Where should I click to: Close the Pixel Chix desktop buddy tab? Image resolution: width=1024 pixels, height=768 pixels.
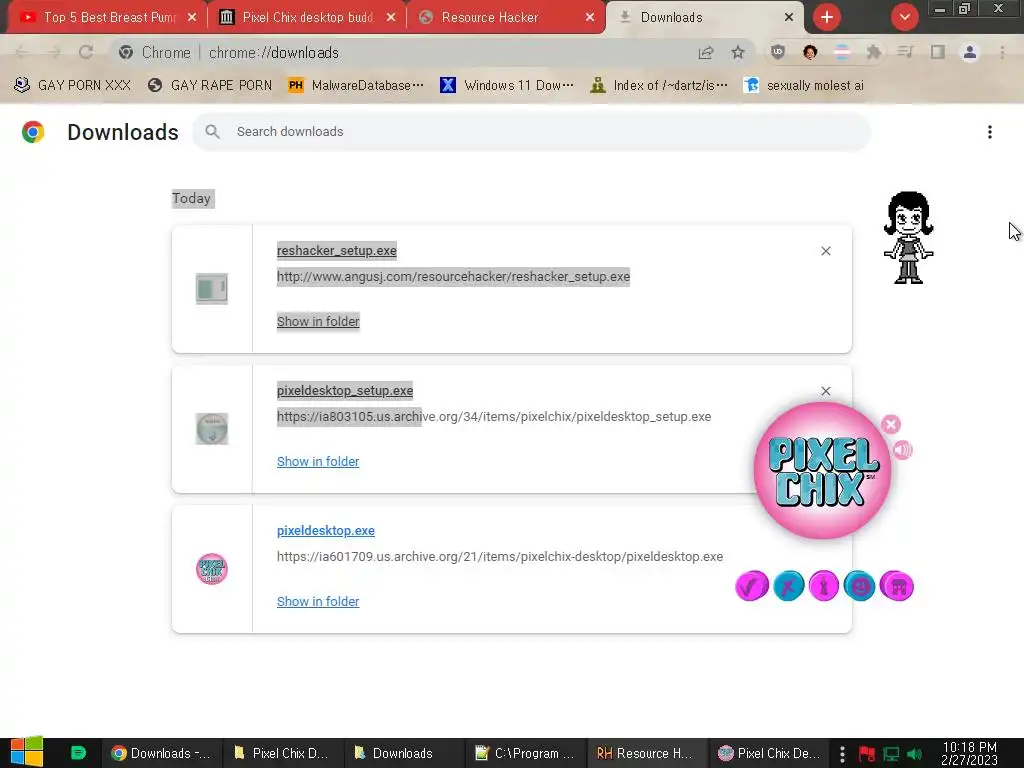pyautogui.click(x=391, y=18)
